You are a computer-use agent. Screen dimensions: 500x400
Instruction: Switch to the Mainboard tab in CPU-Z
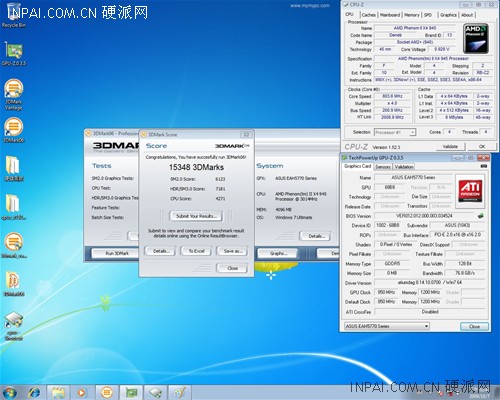390,15
